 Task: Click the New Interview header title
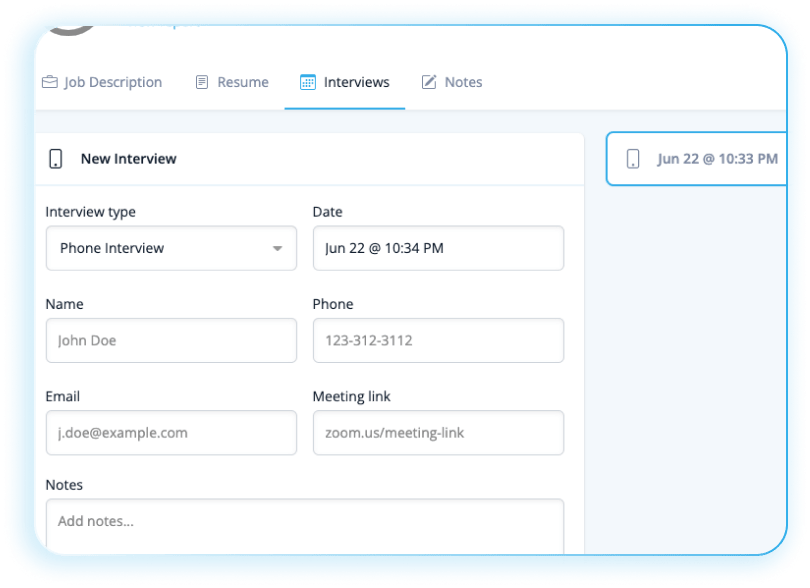pyautogui.click(x=128, y=159)
